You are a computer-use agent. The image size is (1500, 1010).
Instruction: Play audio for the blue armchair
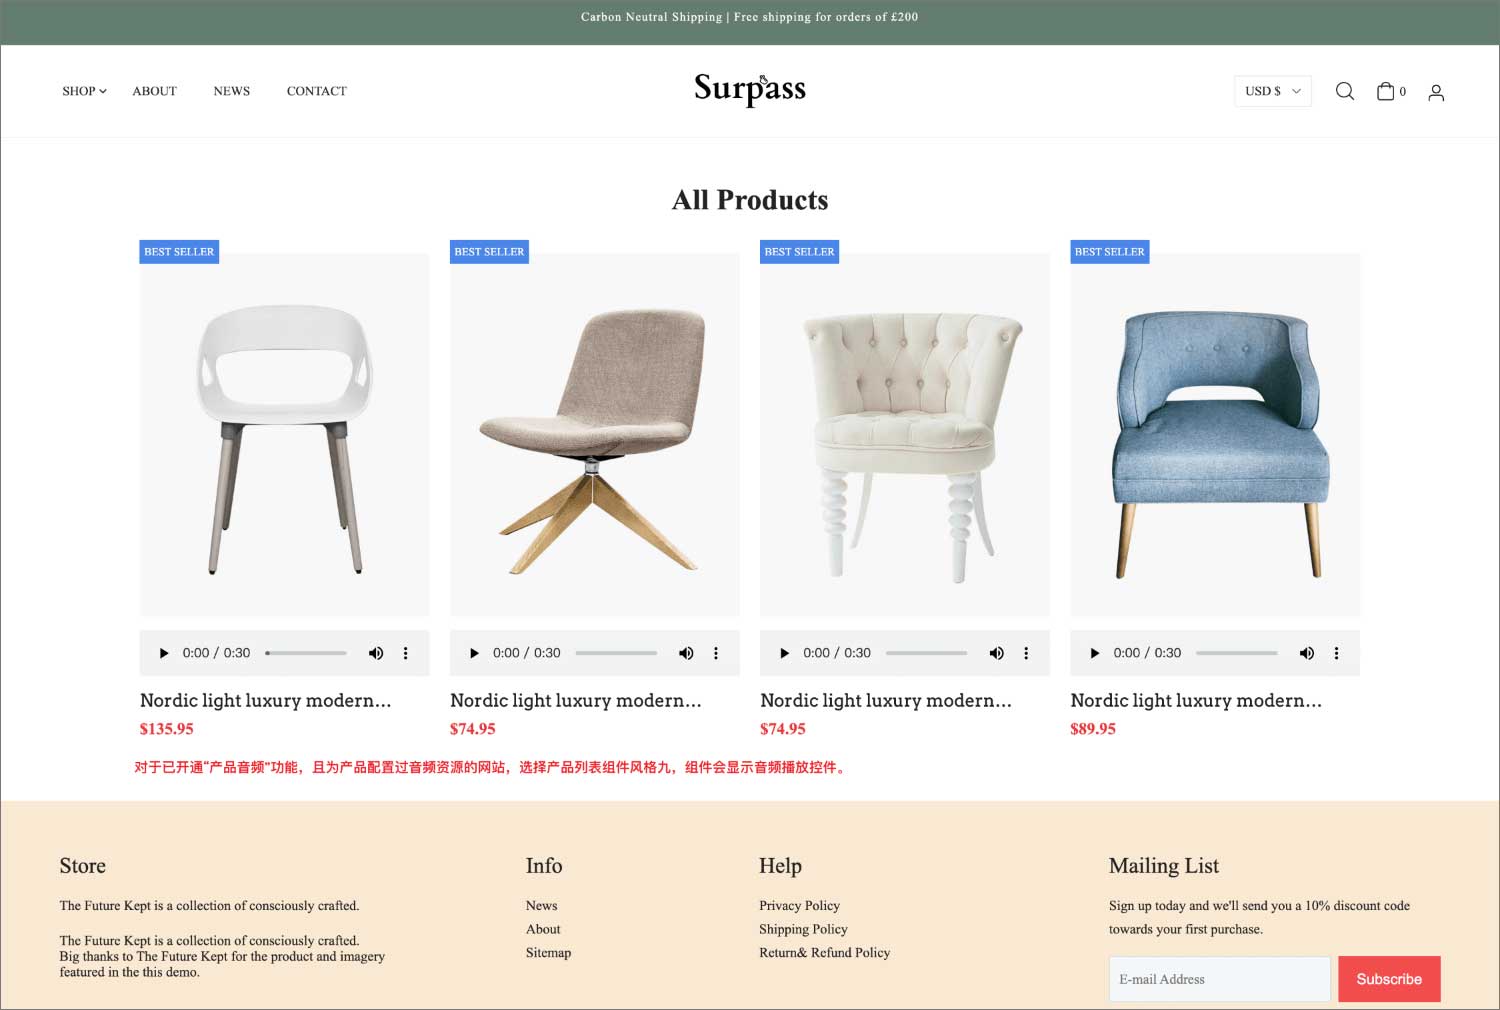click(x=1094, y=653)
